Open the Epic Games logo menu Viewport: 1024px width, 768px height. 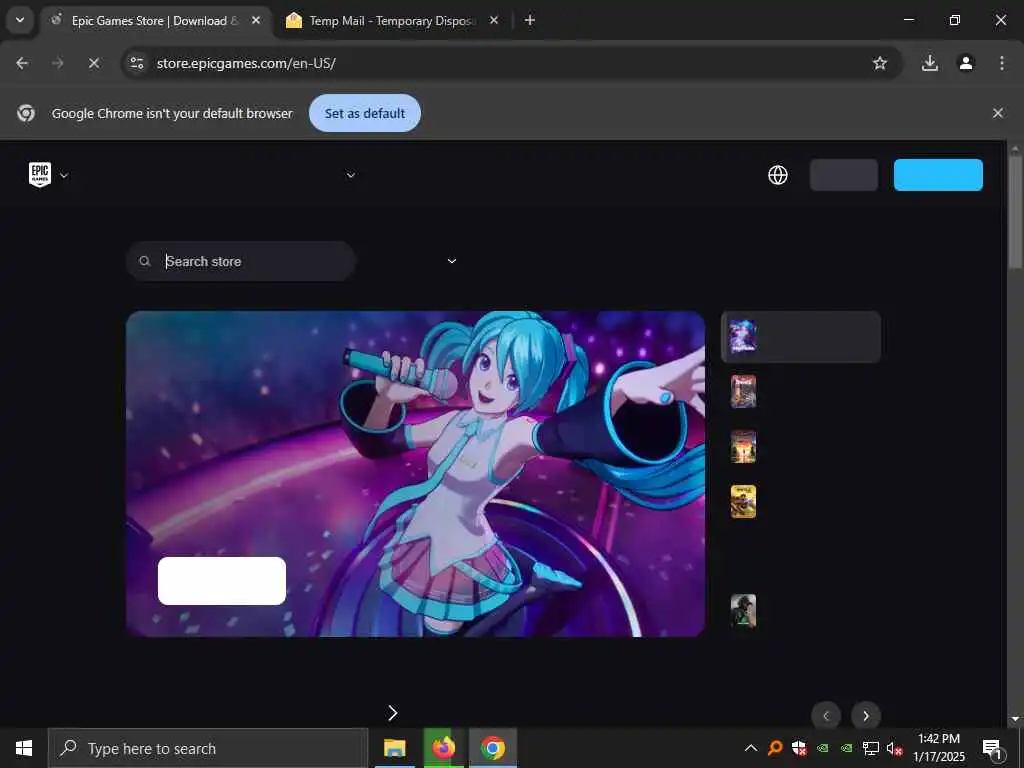click(x=40, y=175)
